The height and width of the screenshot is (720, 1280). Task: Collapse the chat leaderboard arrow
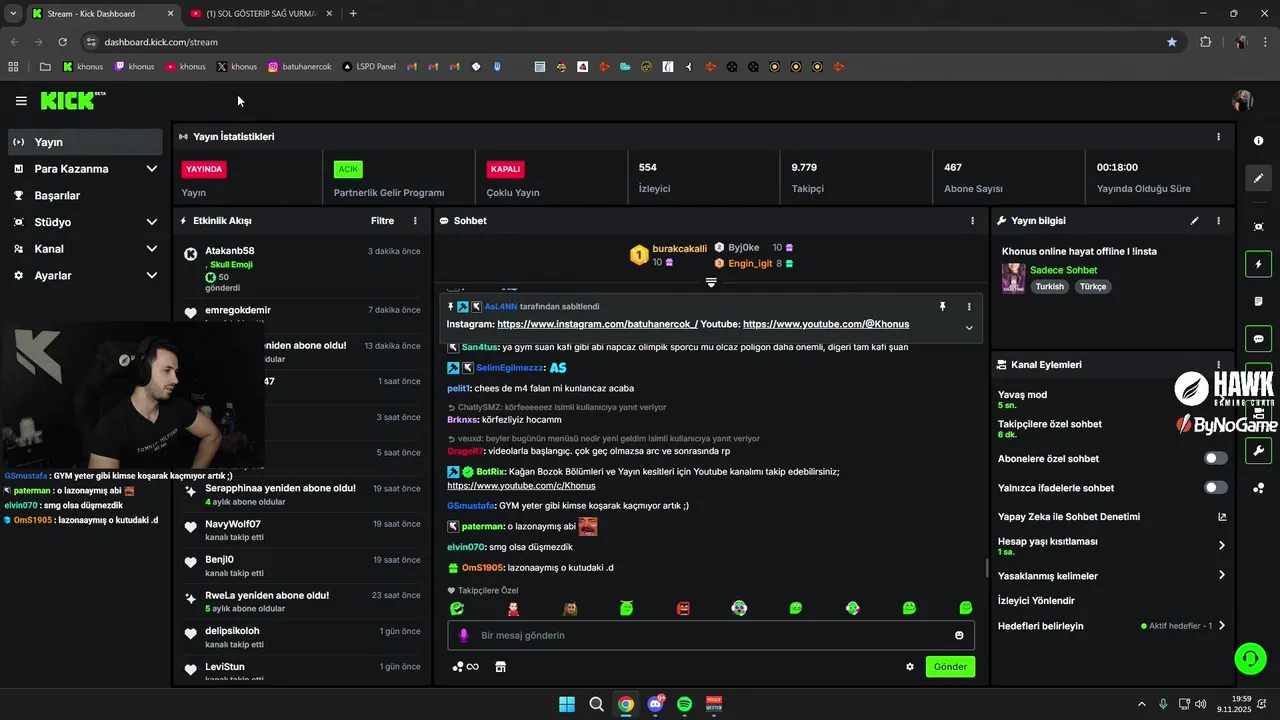(711, 283)
